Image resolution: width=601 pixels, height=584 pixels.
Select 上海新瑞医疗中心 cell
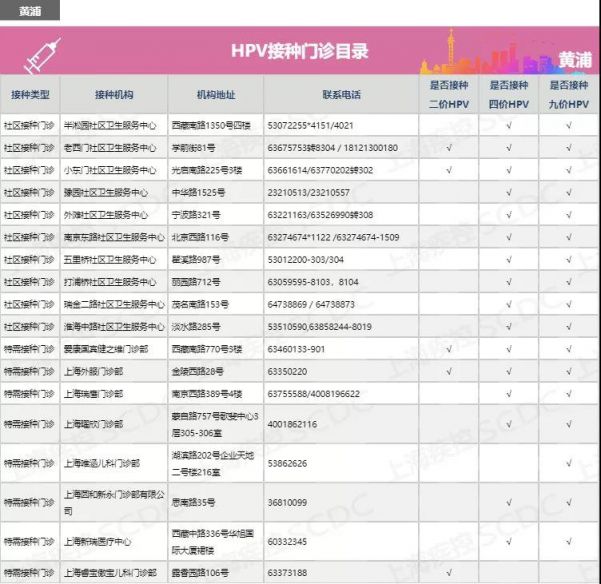(97, 542)
